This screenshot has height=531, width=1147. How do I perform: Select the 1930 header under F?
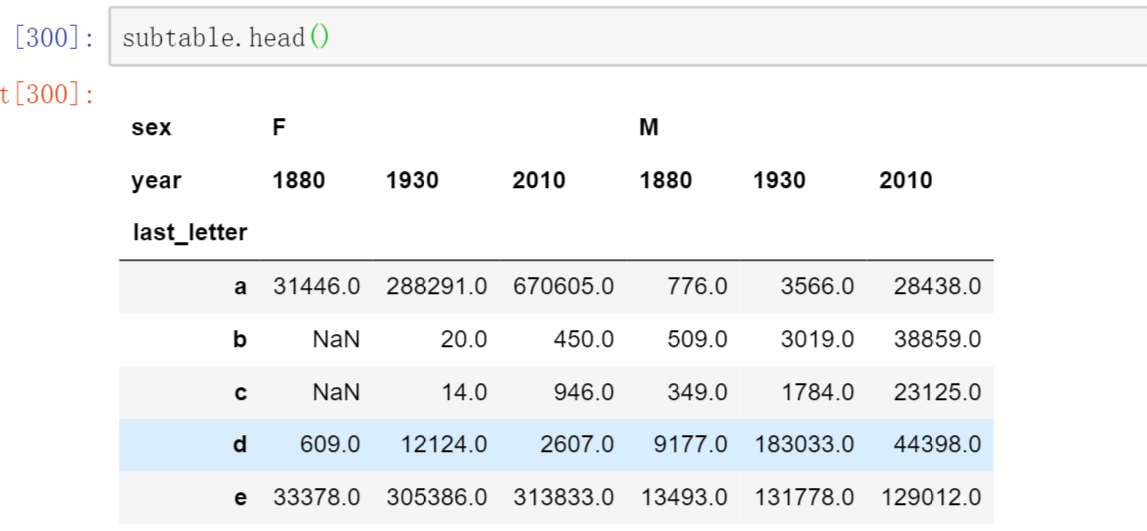click(413, 181)
